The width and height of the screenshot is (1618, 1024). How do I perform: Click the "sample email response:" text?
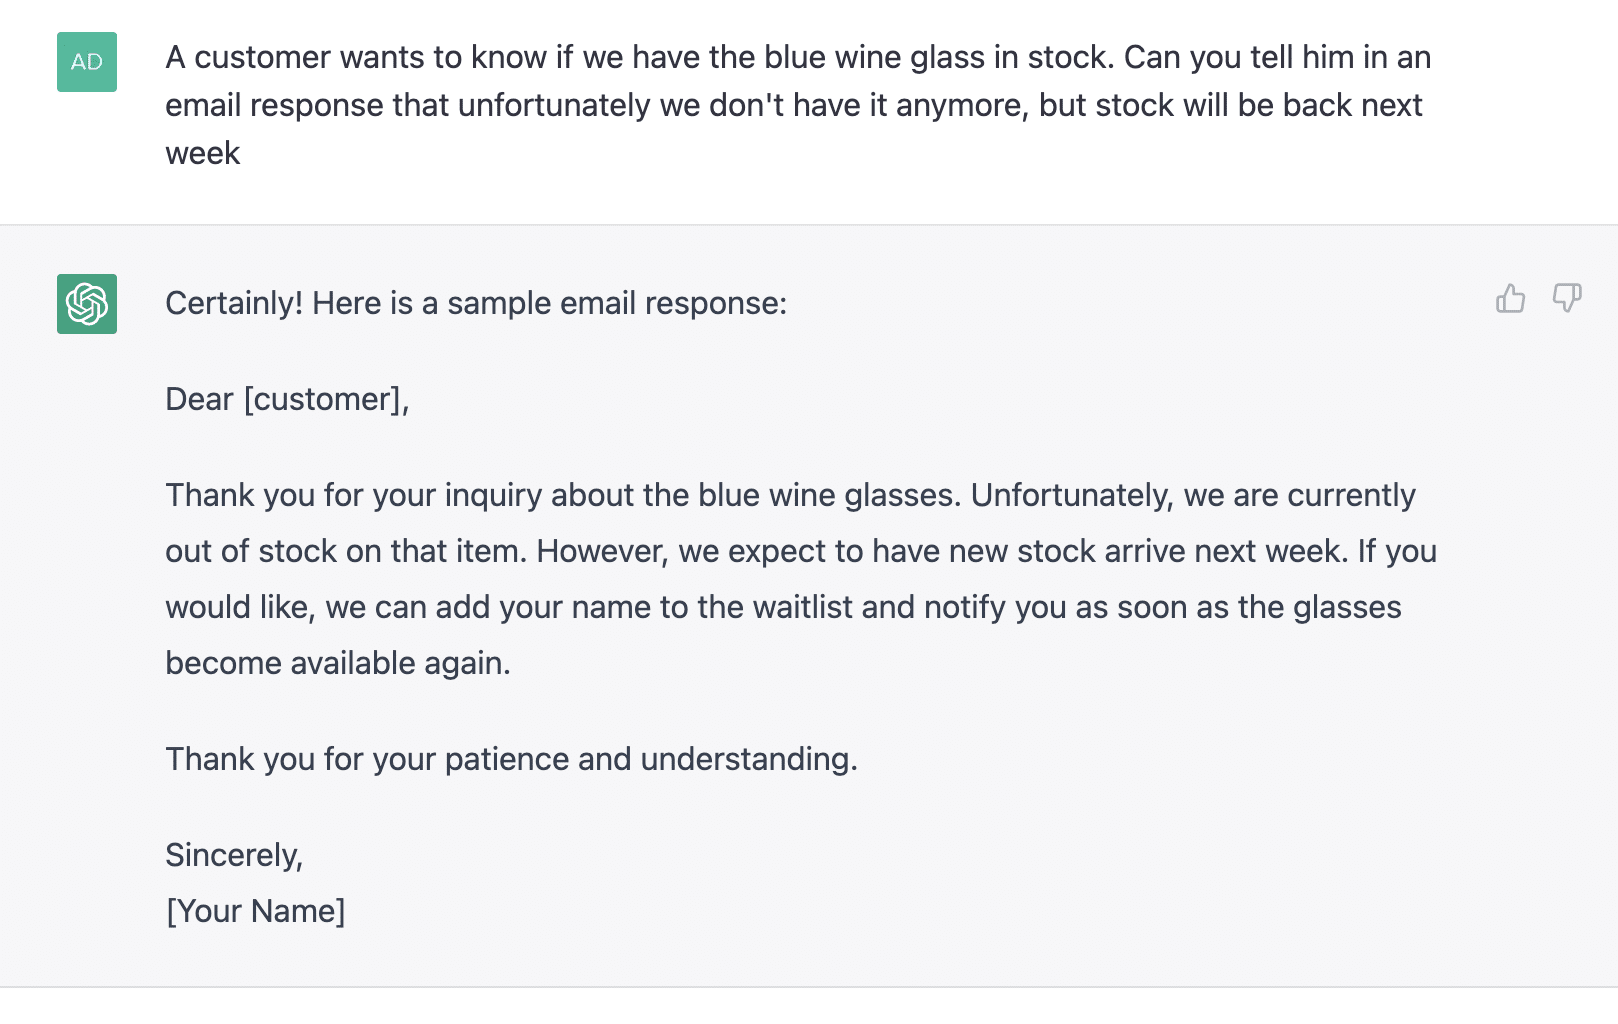pos(616,303)
